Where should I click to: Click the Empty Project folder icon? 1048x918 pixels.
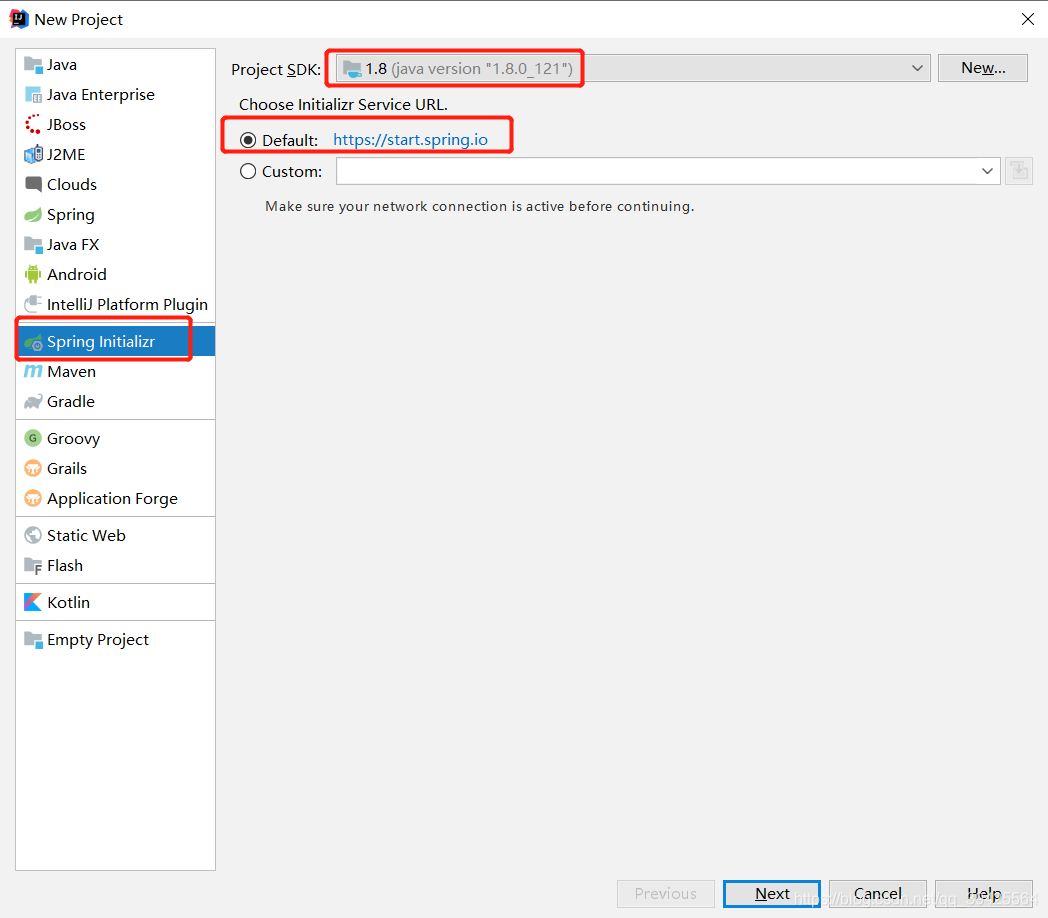(33, 639)
